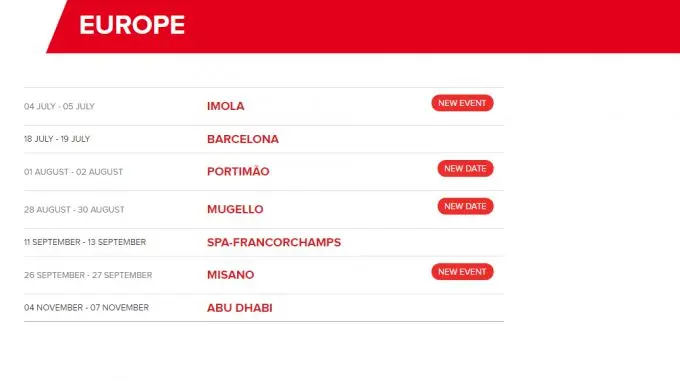Click the 28 August - 30 August date
This screenshot has width=680, height=382.
tap(74, 210)
